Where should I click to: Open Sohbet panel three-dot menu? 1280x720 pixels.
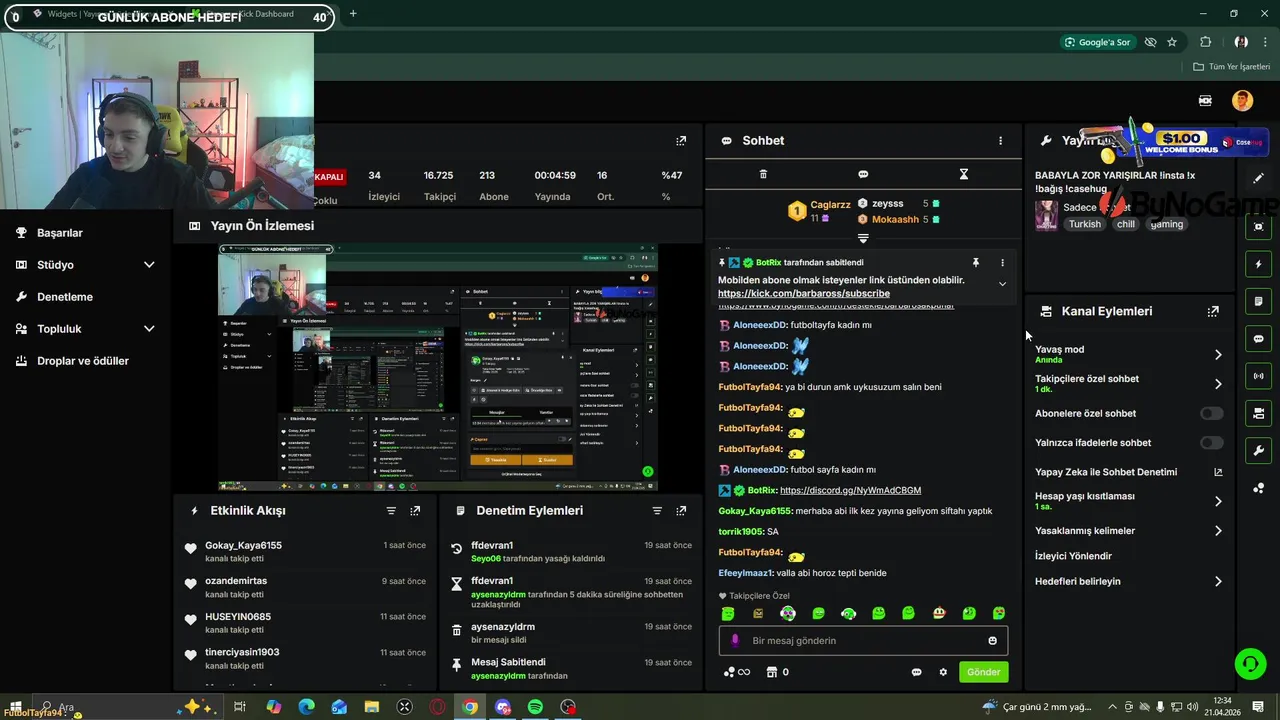tap(1000, 141)
